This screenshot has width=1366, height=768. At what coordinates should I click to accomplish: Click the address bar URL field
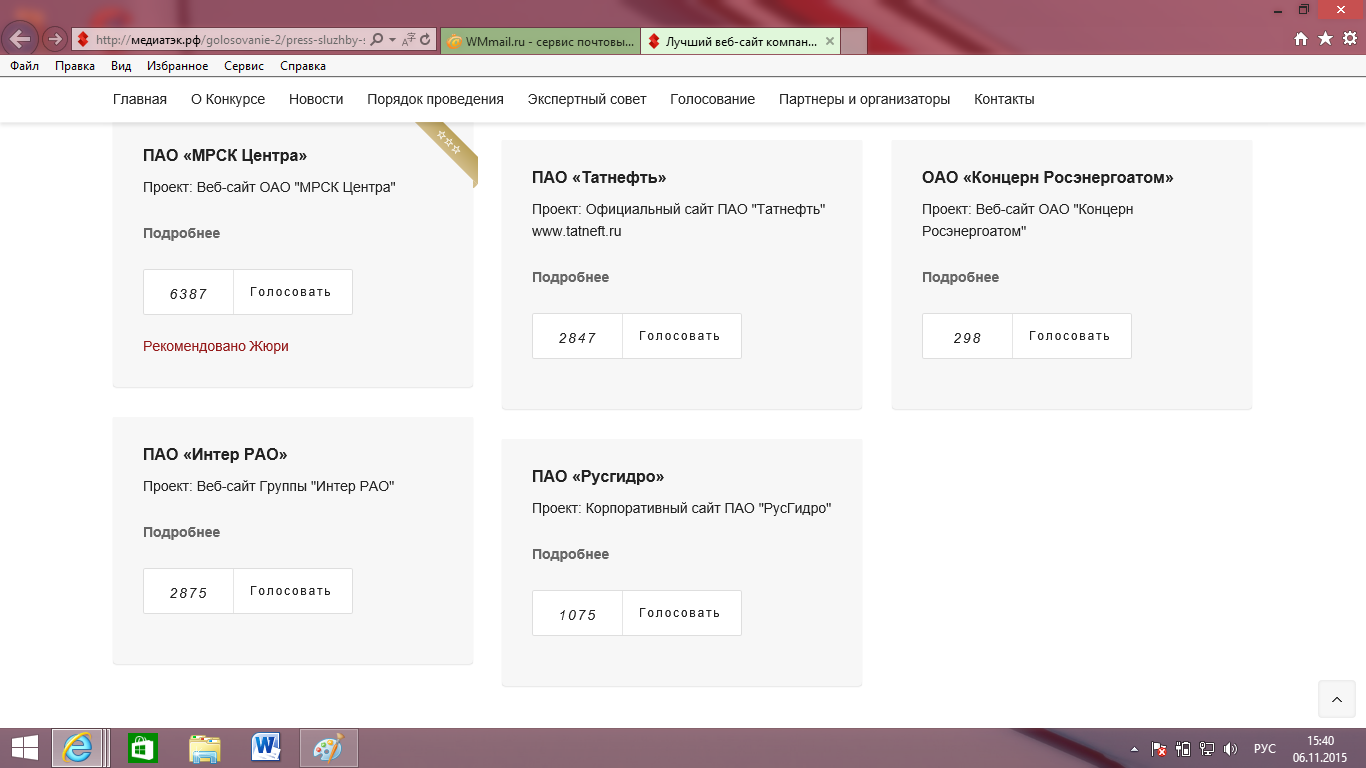coord(230,40)
